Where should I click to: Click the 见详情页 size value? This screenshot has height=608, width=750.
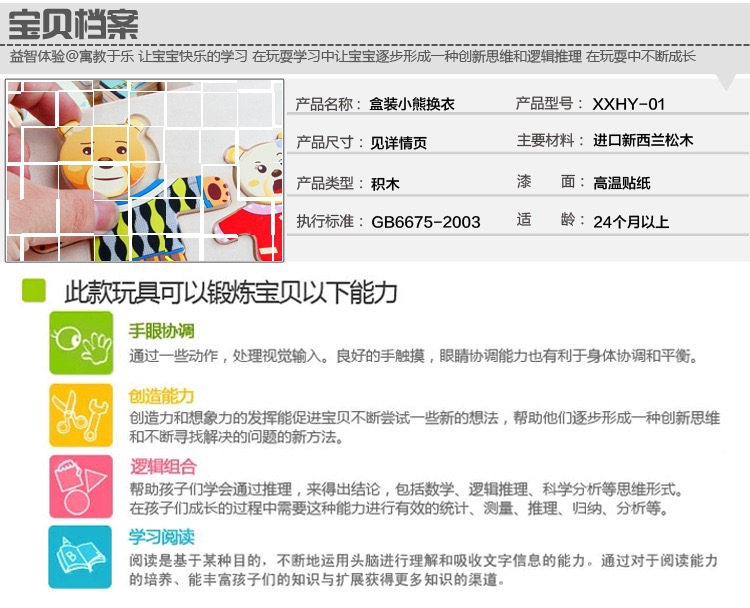[398, 143]
